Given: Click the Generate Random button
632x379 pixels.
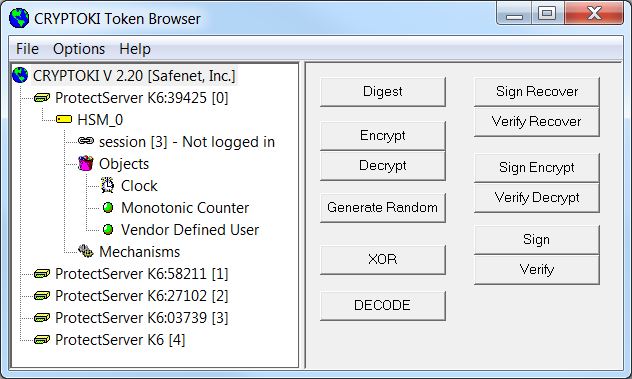Looking at the screenshot, I should coord(383,208).
